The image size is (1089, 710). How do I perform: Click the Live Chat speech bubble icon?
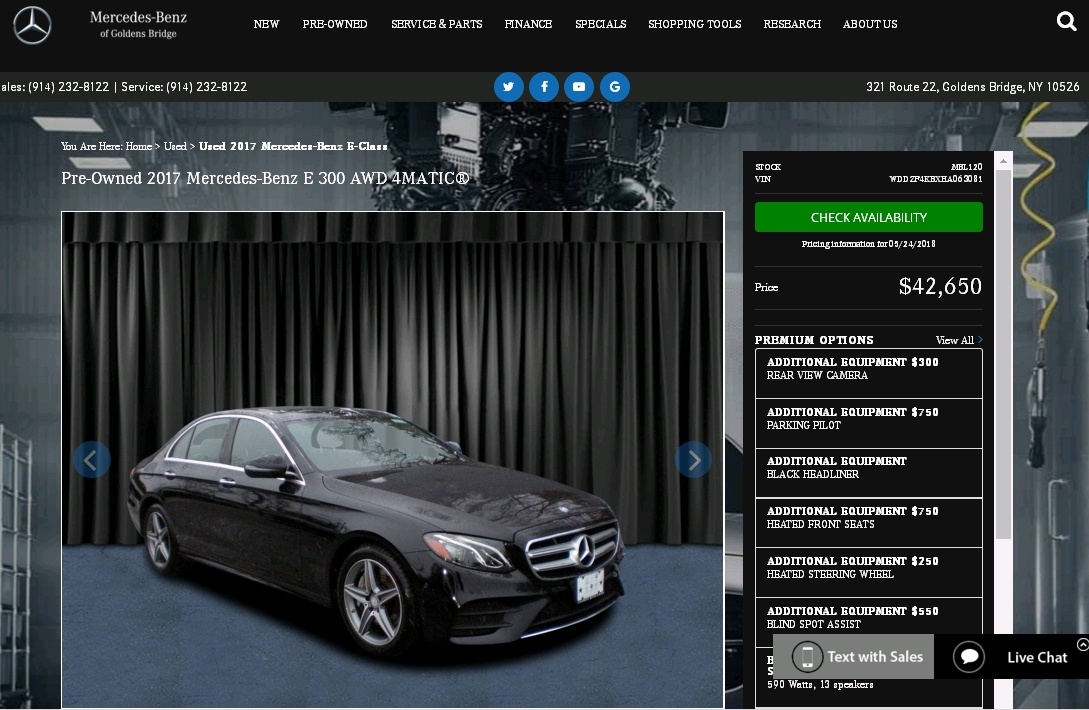coord(969,657)
